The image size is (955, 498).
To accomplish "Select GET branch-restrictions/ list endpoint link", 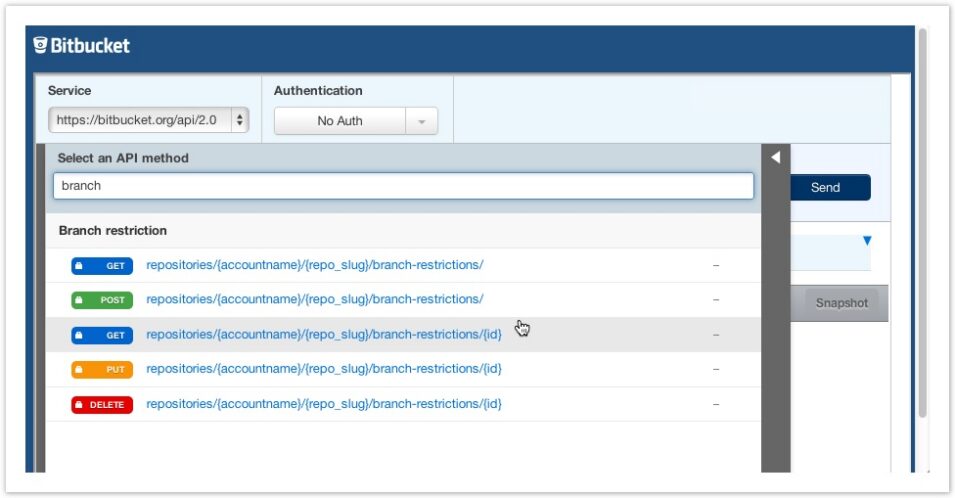I will 315,265.
